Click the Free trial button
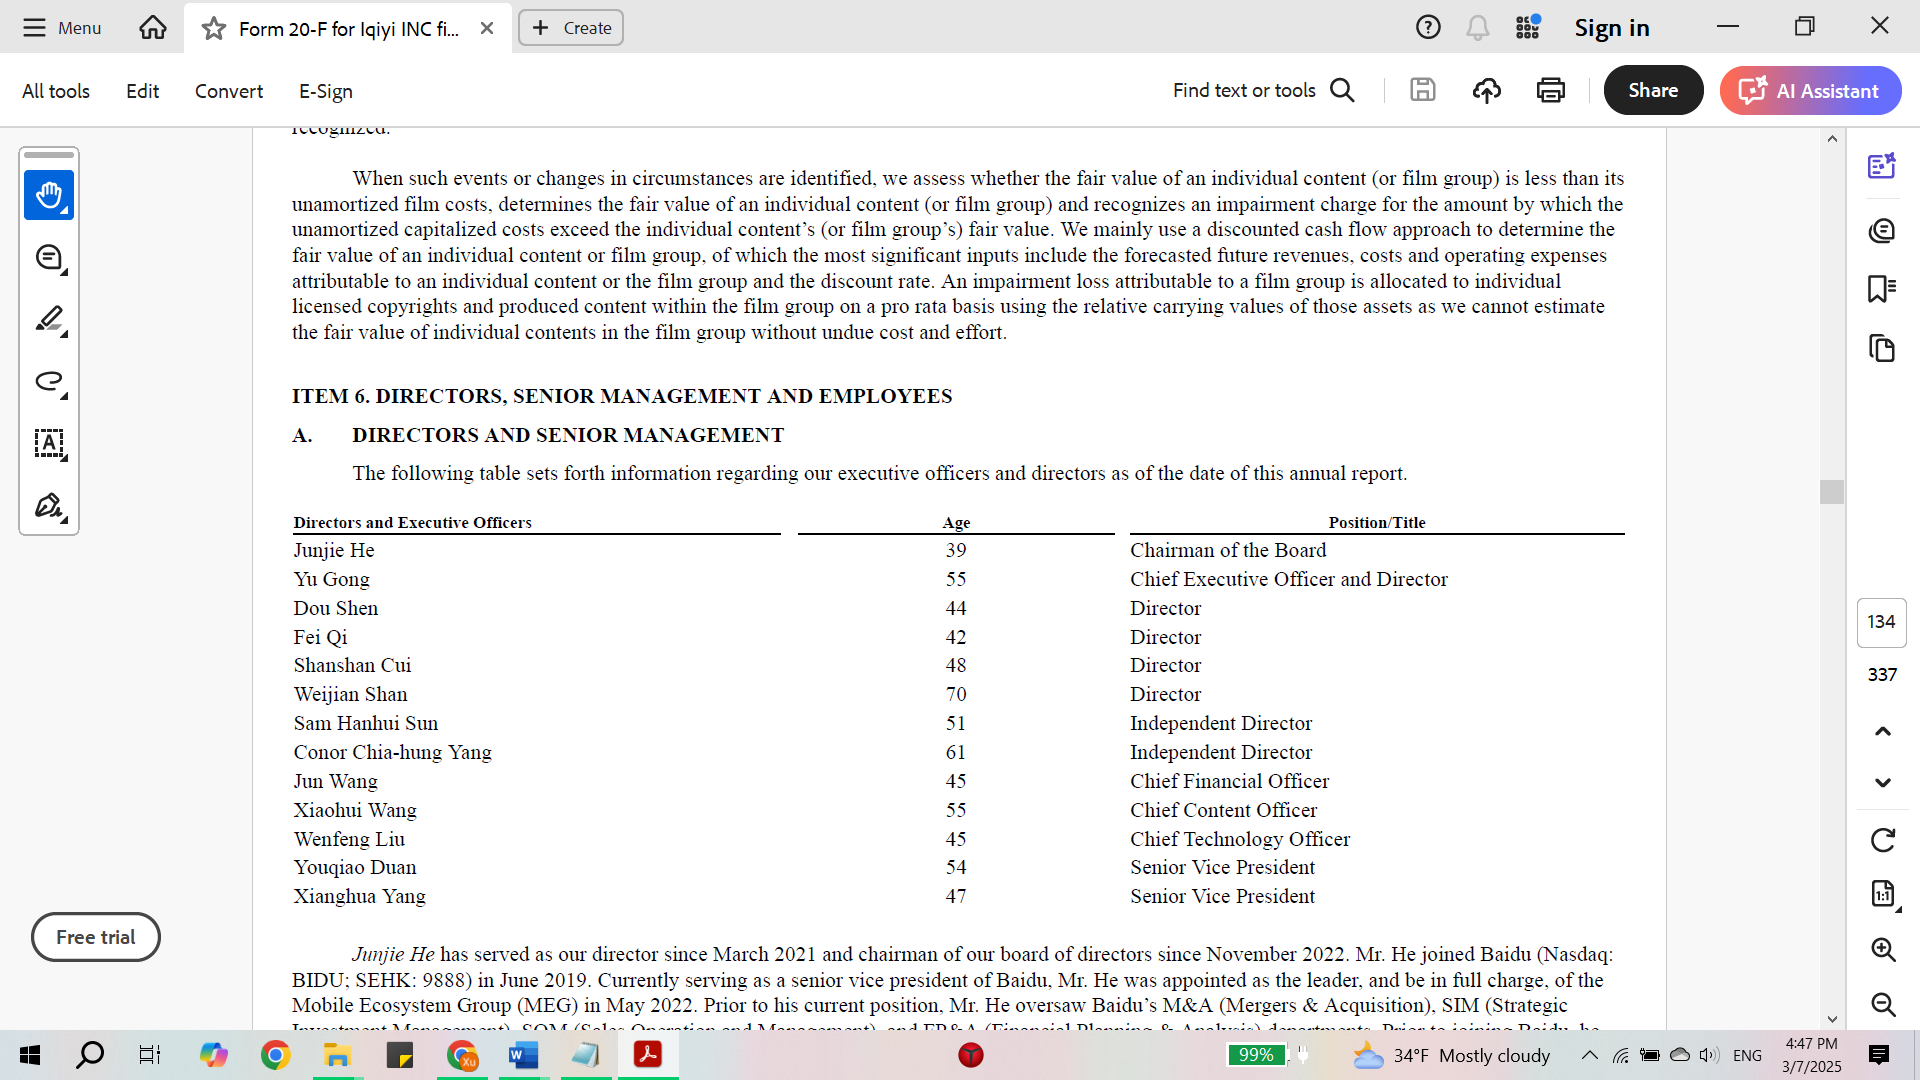 click(96, 937)
